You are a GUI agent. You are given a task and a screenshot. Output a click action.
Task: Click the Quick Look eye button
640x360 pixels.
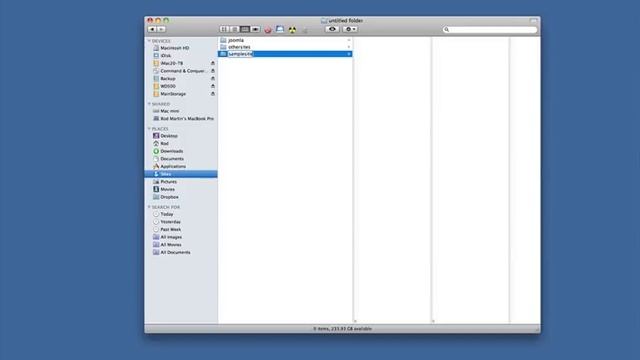332,29
